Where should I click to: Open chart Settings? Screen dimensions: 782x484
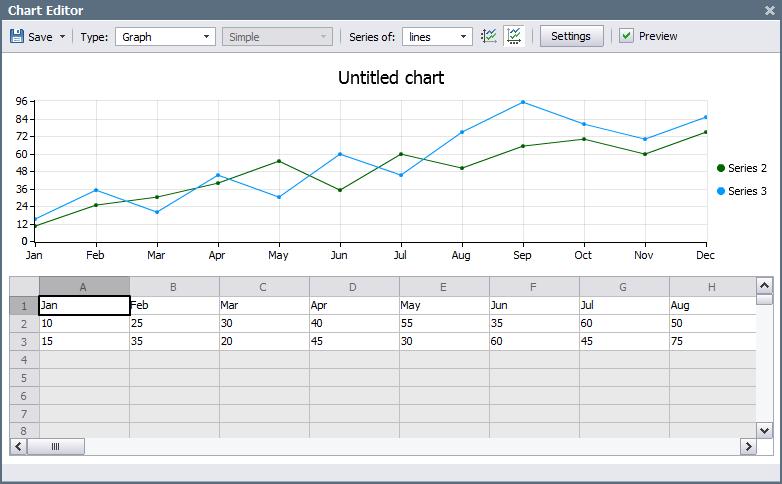571,36
